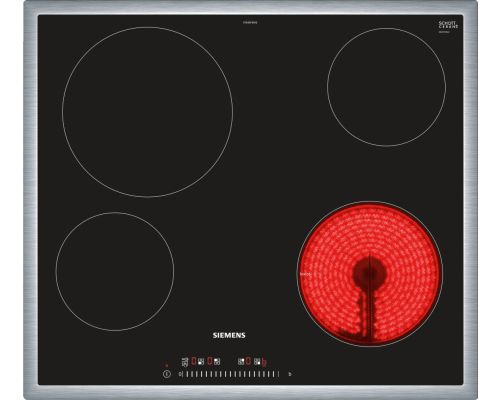Click the Schott Ceran logo in corner
The image size is (500, 400).
pyautogui.click(x=448, y=25)
